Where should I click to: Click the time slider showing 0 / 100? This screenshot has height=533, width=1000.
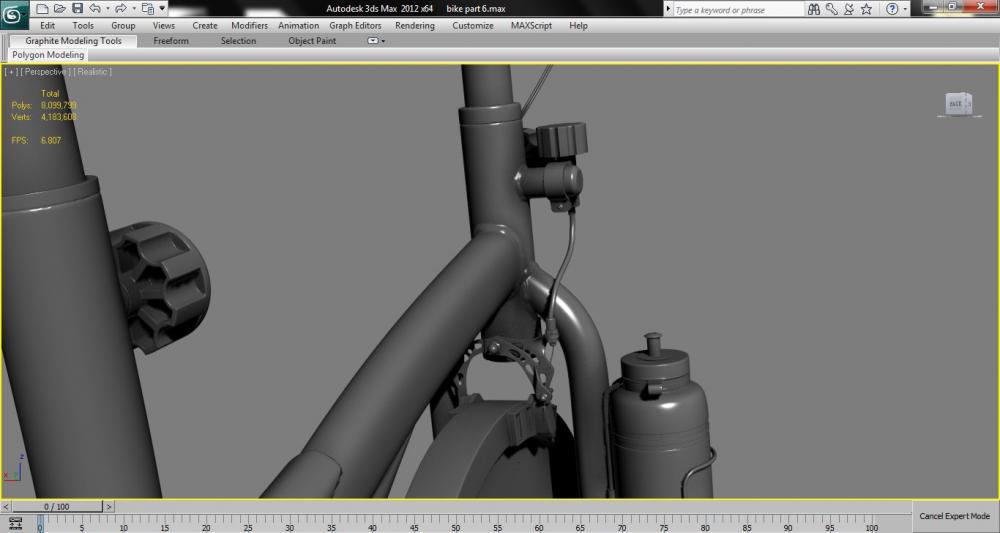pos(59,507)
